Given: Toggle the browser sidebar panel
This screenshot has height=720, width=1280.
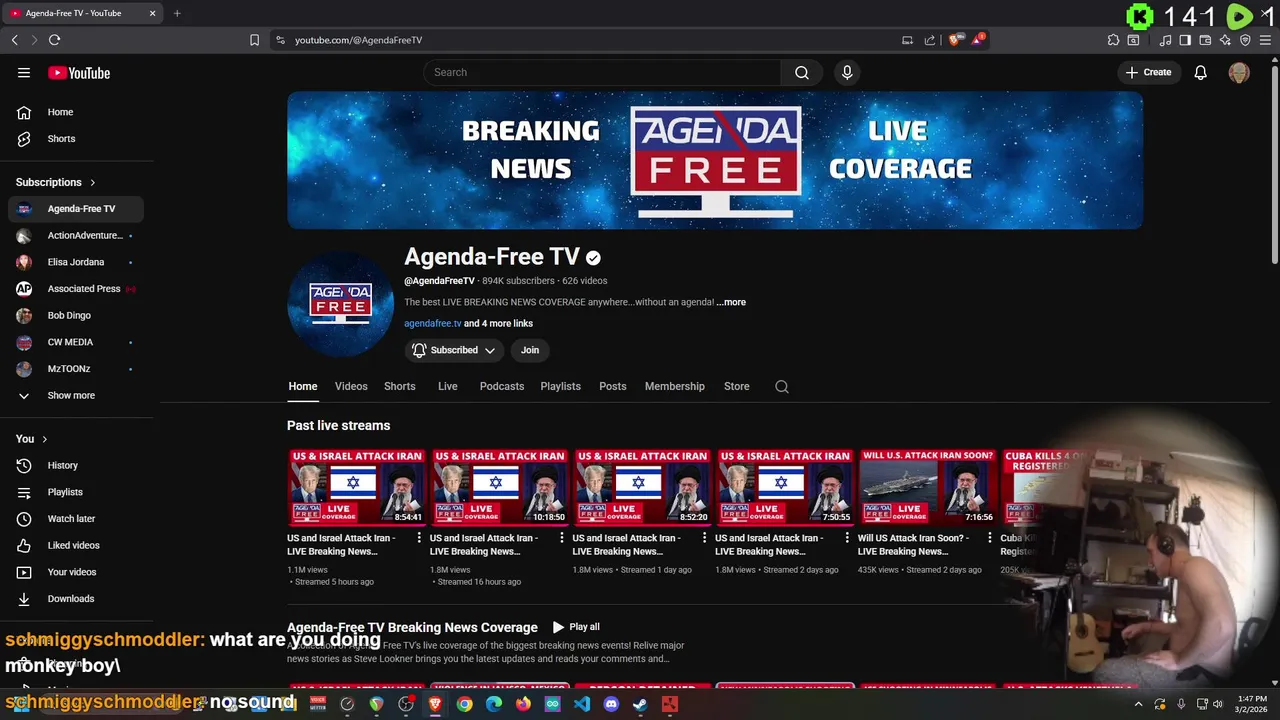Looking at the screenshot, I should [x=1185, y=40].
